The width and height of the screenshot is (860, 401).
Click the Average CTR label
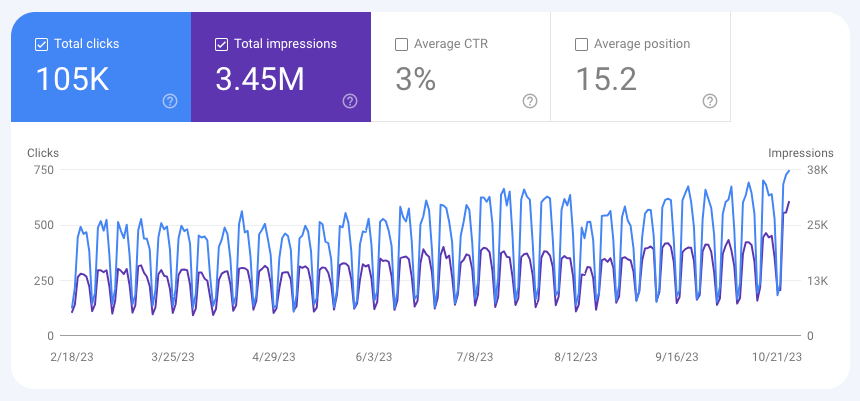click(451, 44)
